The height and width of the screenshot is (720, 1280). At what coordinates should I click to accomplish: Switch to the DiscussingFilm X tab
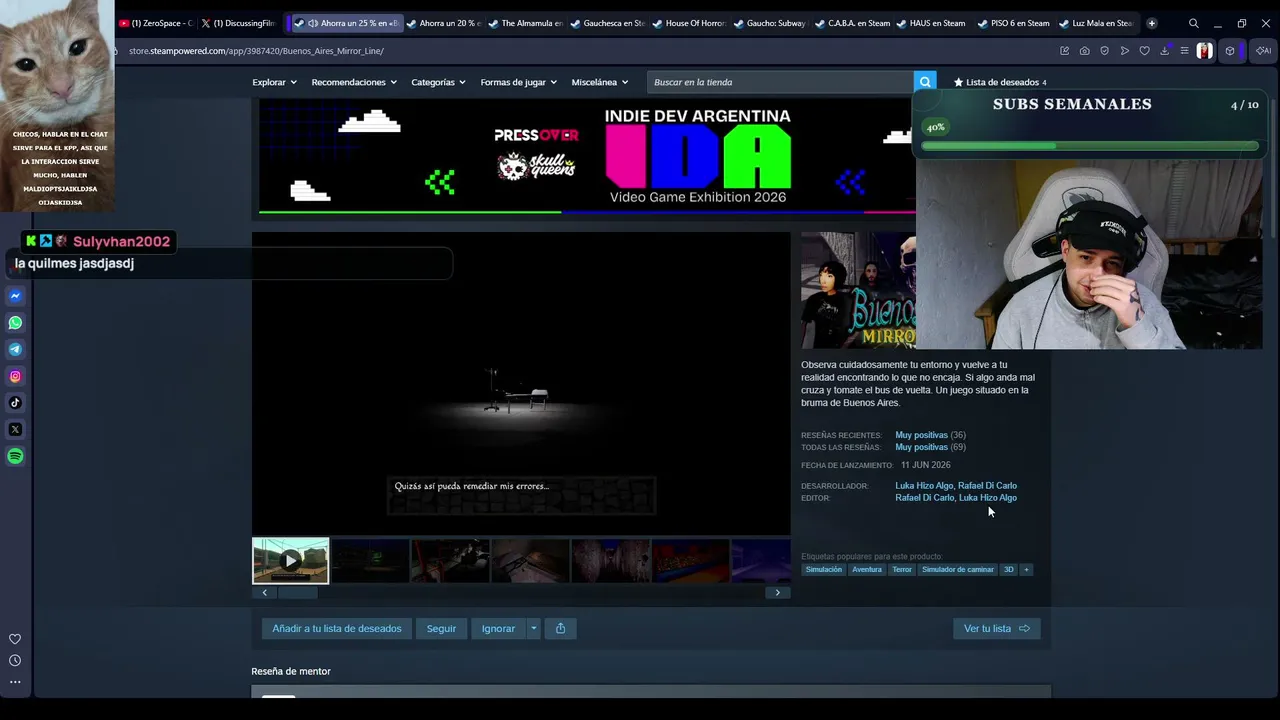(238, 23)
